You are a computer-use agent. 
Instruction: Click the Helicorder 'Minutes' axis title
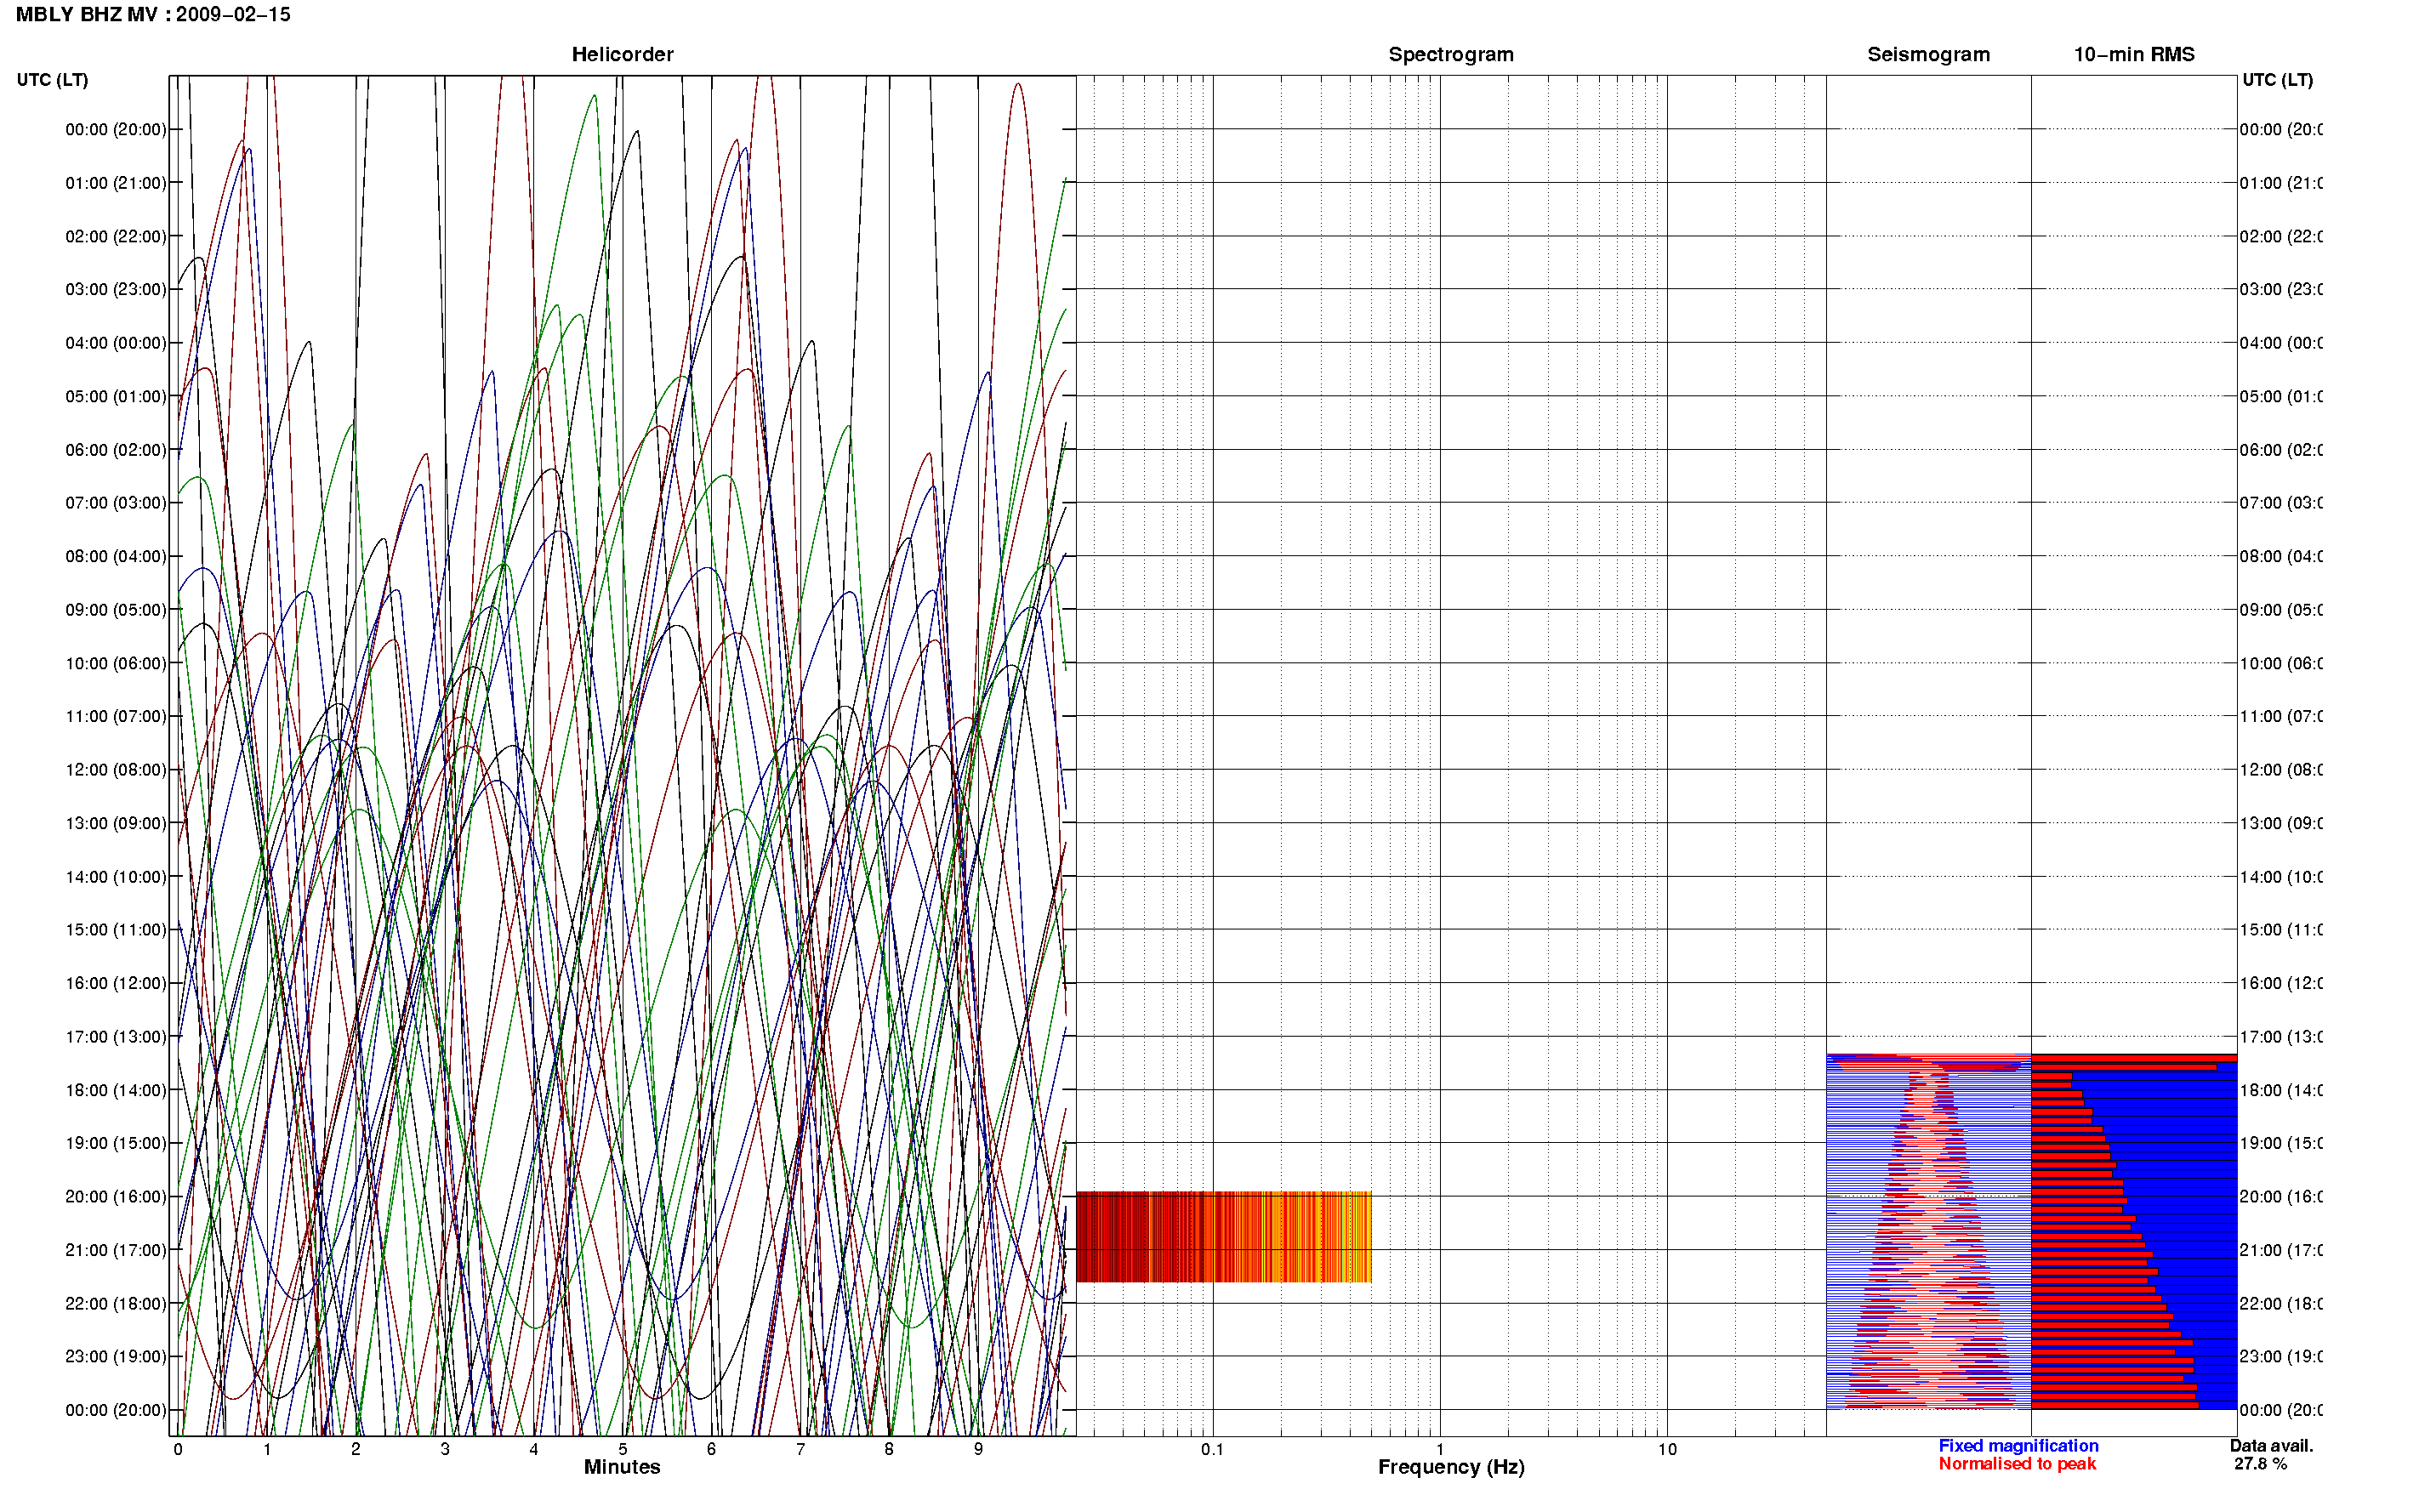[x=622, y=1467]
